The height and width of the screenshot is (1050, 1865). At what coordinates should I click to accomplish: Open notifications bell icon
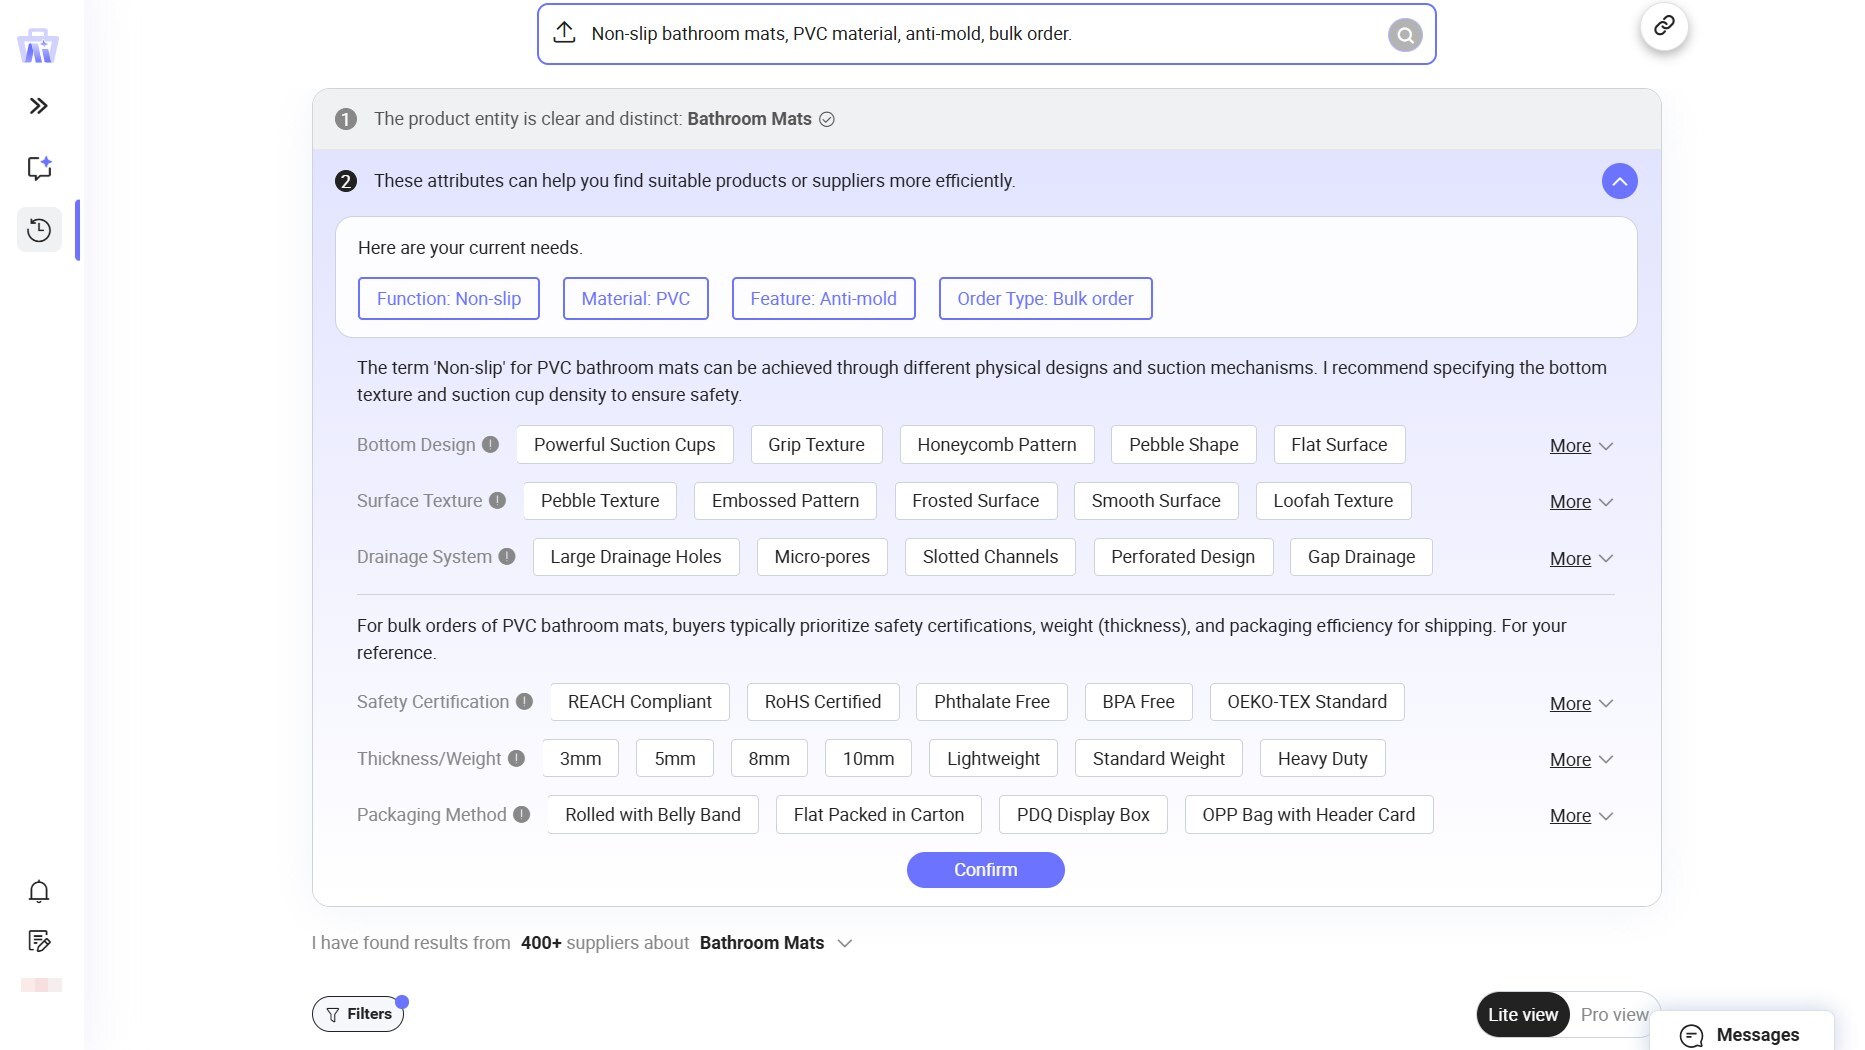click(x=39, y=891)
